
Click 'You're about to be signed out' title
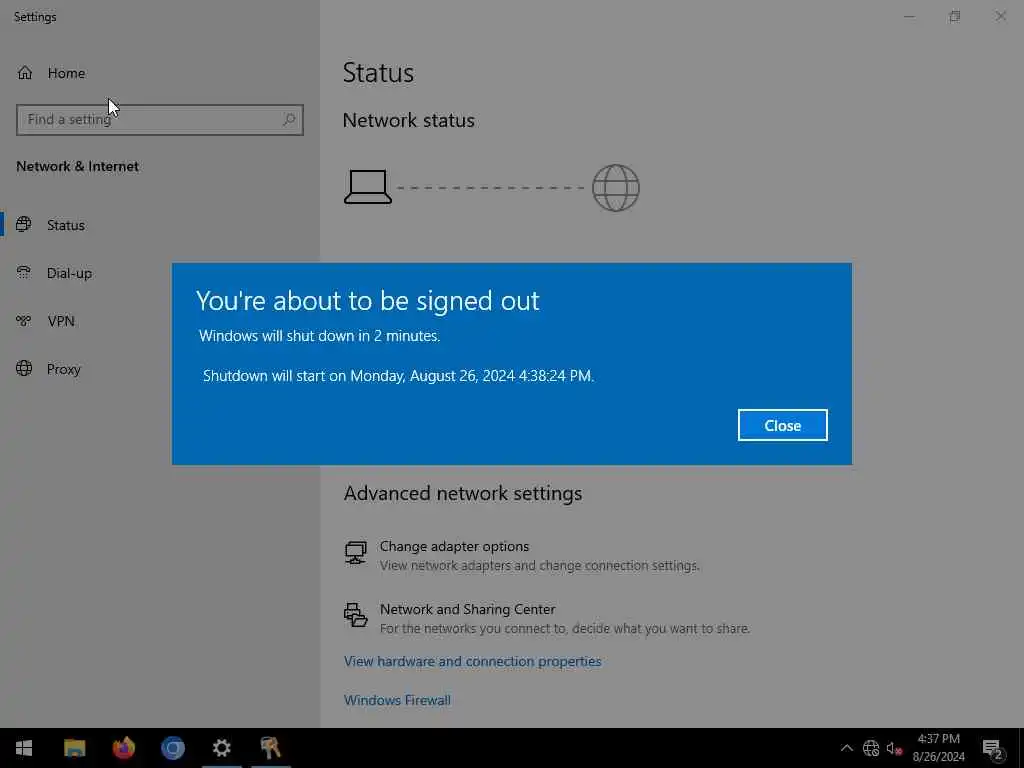tap(368, 301)
